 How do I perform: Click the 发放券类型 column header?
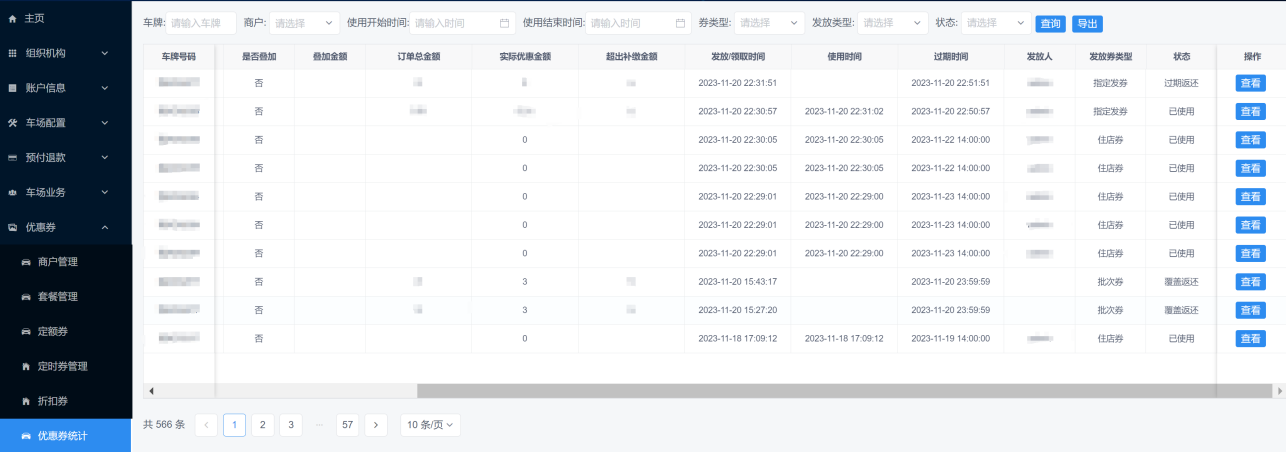tap(1111, 57)
